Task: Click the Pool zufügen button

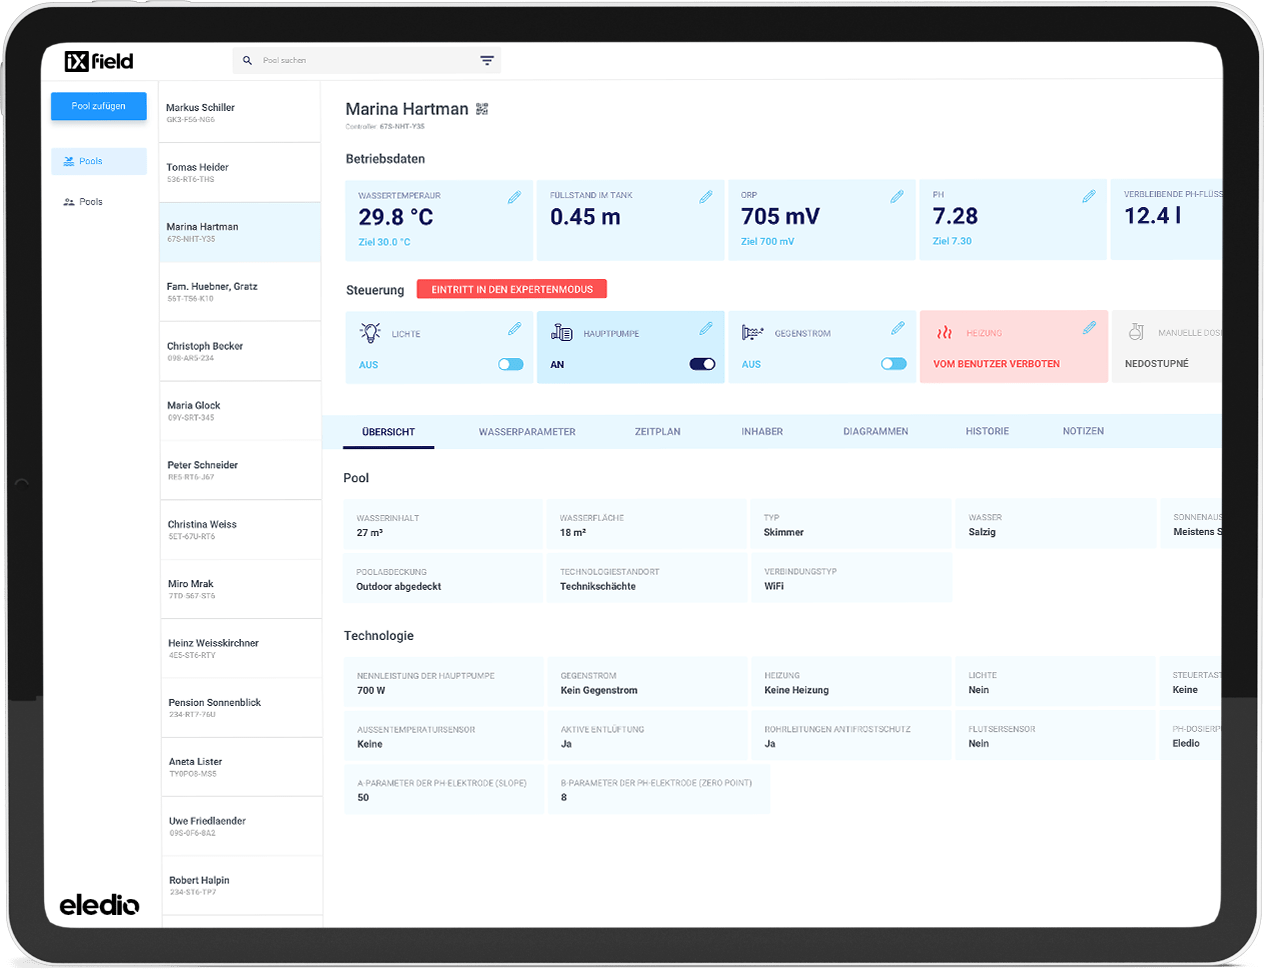Action: pyautogui.click(x=99, y=106)
